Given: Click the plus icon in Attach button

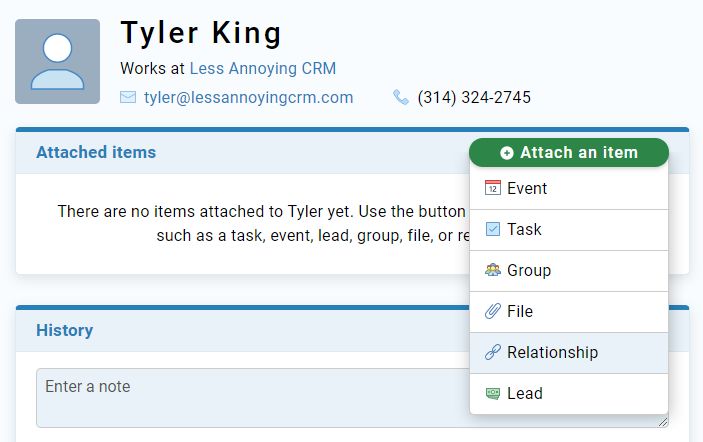Looking at the screenshot, I should point(507,153).
